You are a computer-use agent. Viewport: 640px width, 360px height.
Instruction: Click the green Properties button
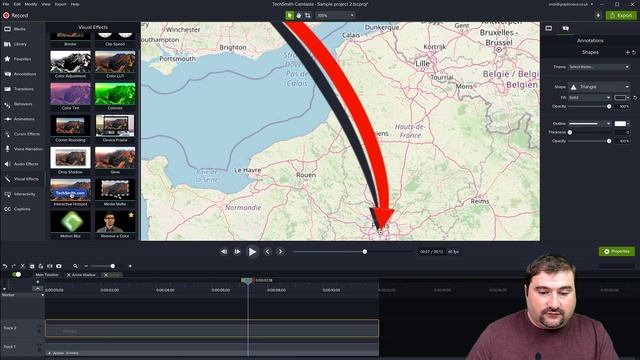pos(617,251)
